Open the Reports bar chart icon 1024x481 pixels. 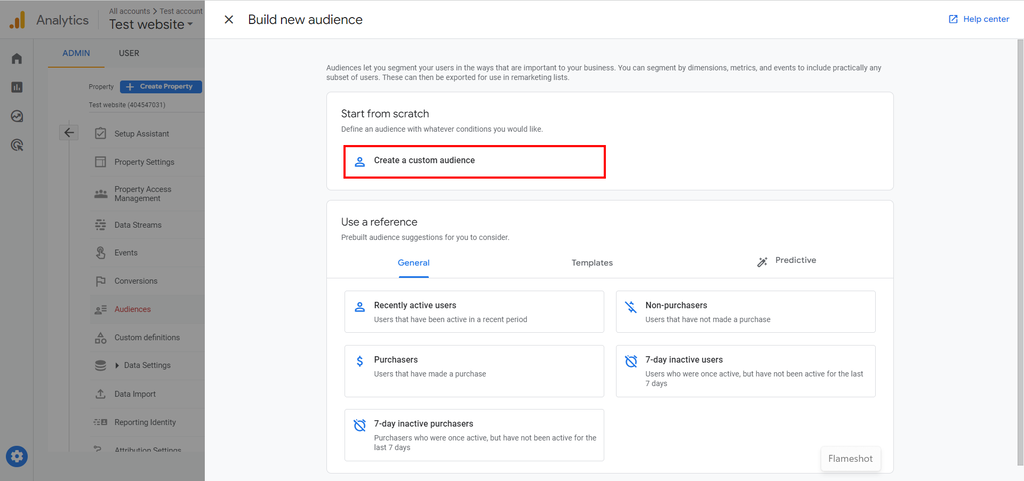coord(17,87)
